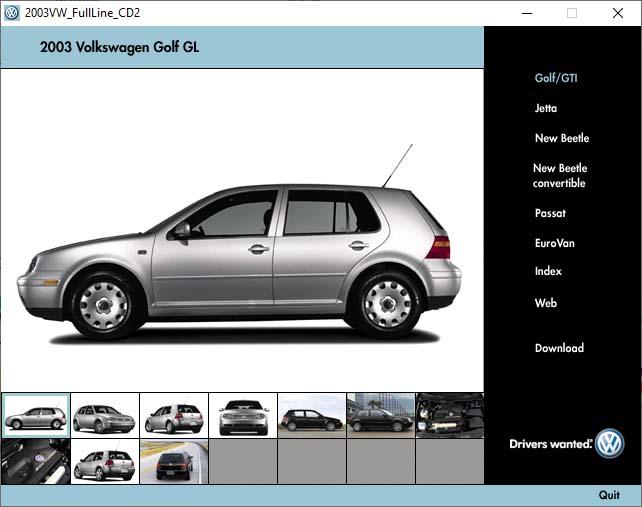642x507 pixels.
Task: Select the black Golf on road thumbnail
Action: [x=174, y=462]
